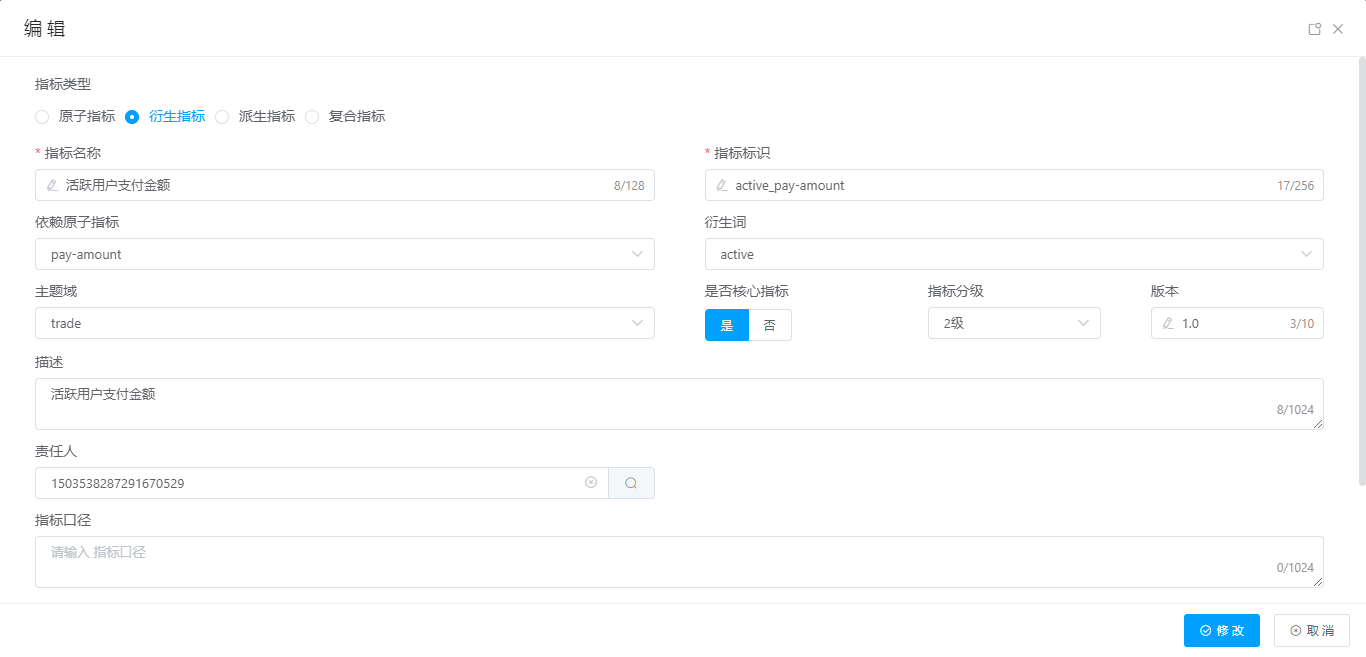This screenshot has width=1366, height=657.
Task: Open the 主题域 dropdown showing trade
Action: (344, 323)
